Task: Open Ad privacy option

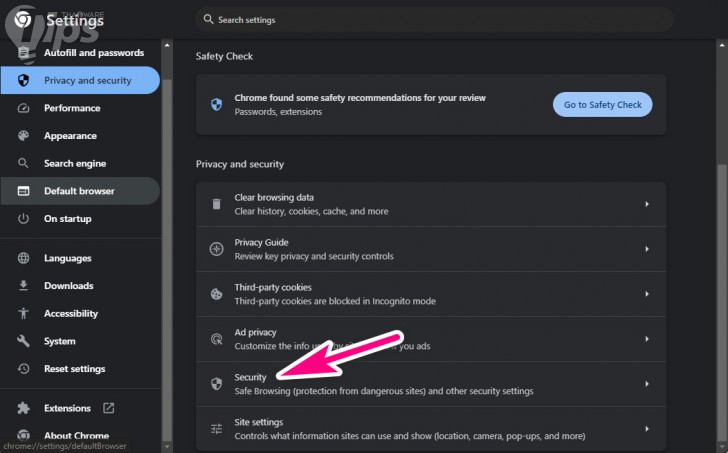Action: [x=431, y=339]
